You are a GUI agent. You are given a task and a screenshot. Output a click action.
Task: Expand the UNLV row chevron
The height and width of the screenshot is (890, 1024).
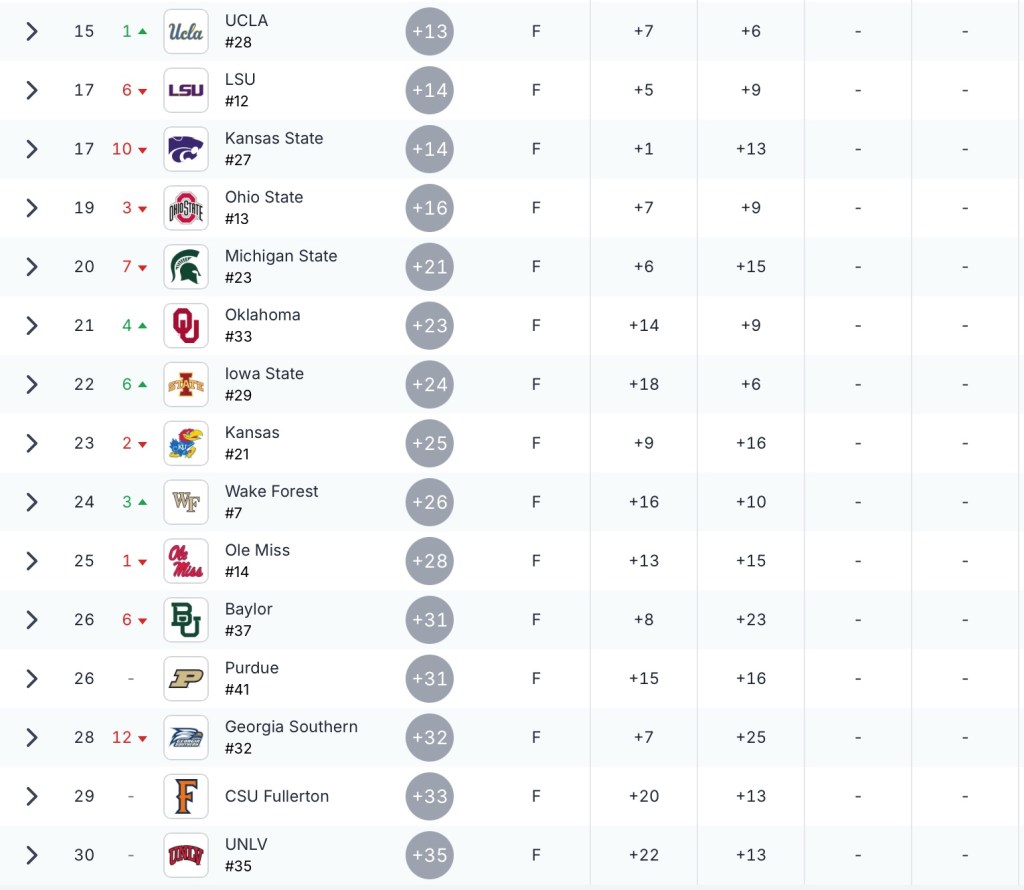32,855
